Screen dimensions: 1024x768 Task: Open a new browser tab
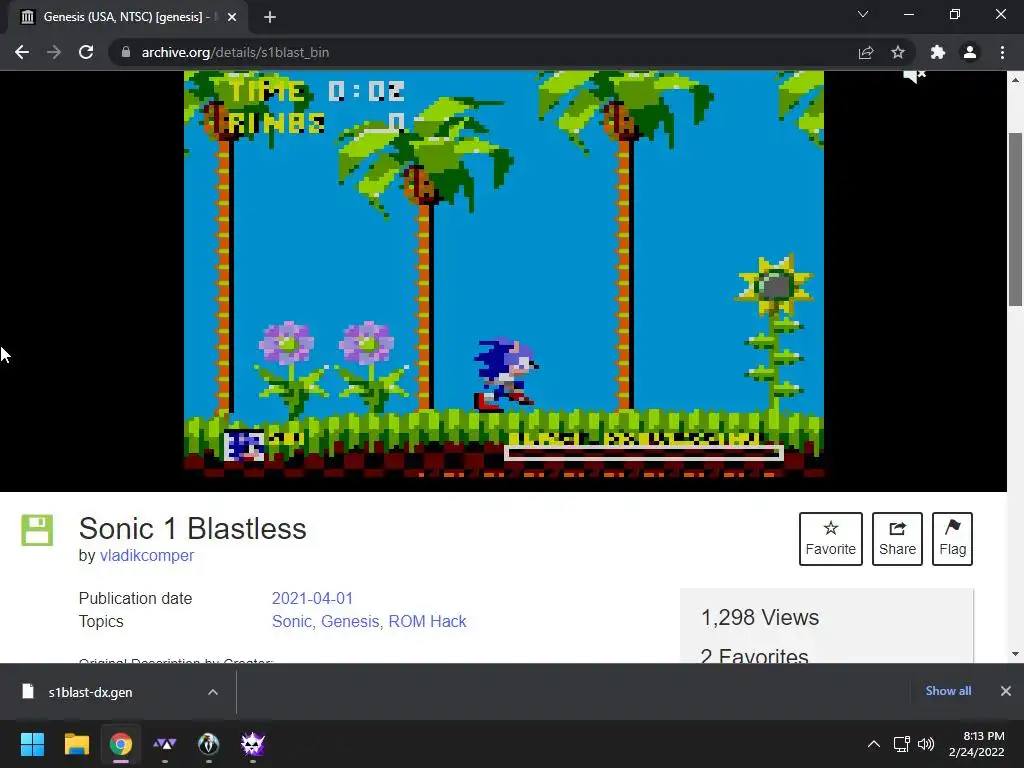tap(270, 17)
